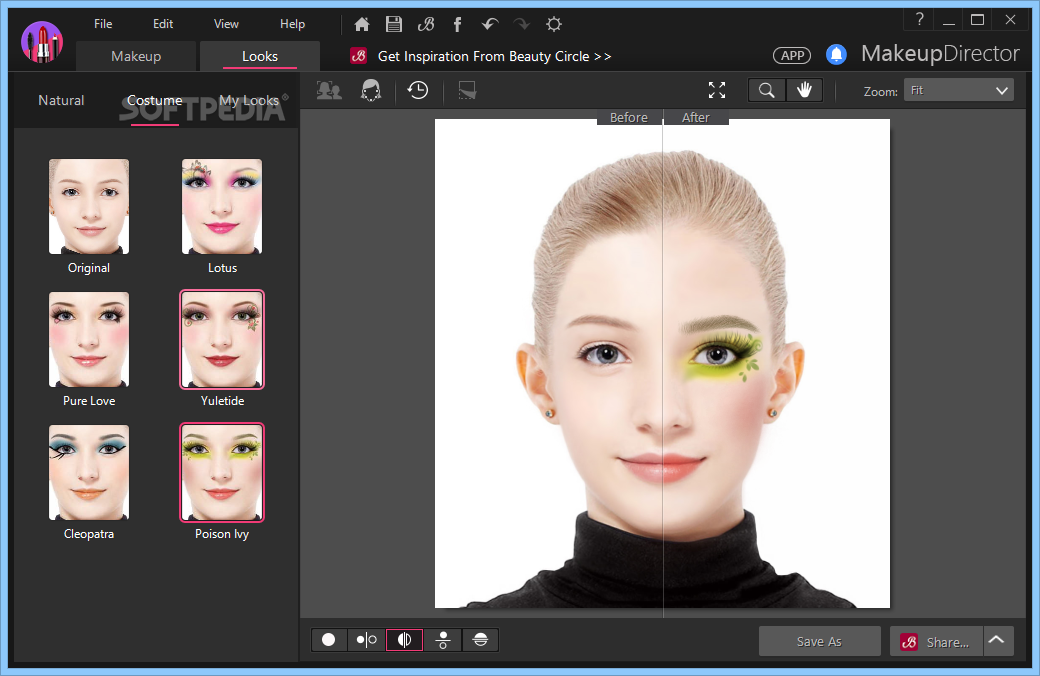Click the Undo arrow icon
The width and height of the screenshot is (1040, 676).
(x=489, y=24)
